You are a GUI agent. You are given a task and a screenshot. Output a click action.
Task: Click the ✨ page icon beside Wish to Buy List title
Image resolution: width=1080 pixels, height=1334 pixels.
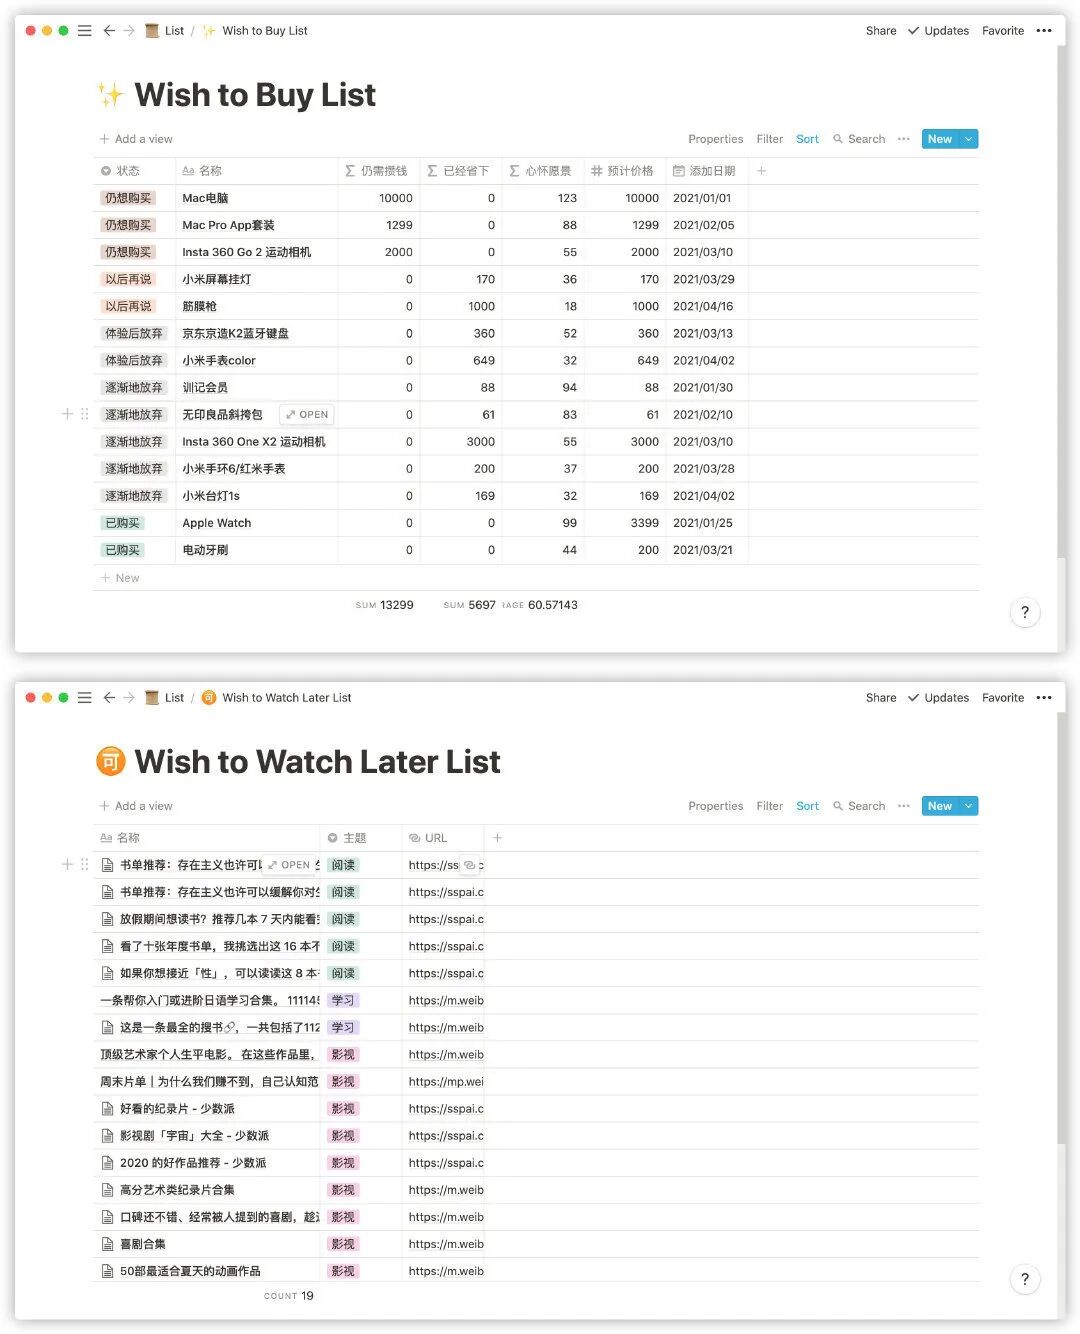click(x=110, y=95)
